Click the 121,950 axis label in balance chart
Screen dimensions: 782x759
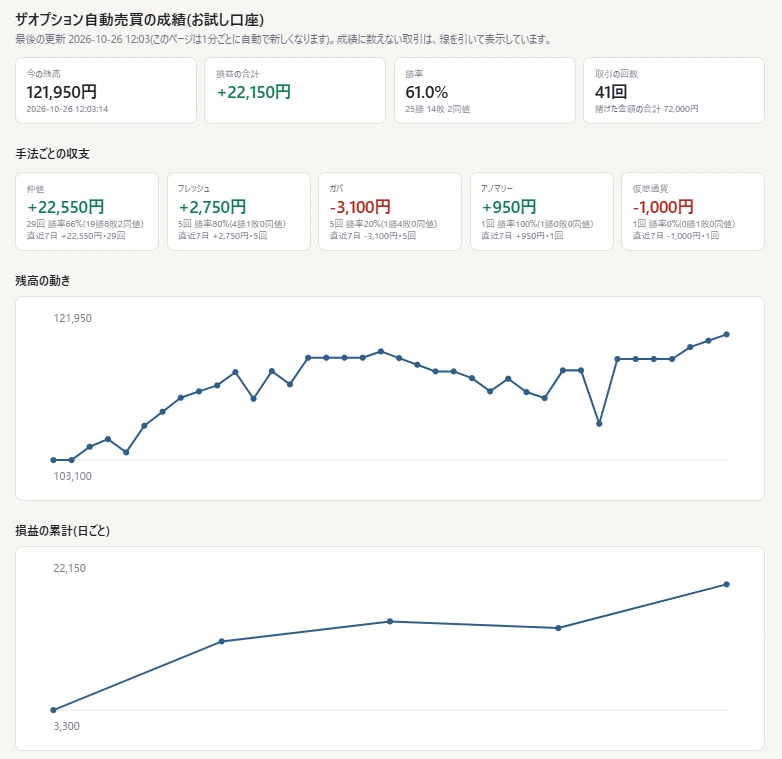point(73,318)
